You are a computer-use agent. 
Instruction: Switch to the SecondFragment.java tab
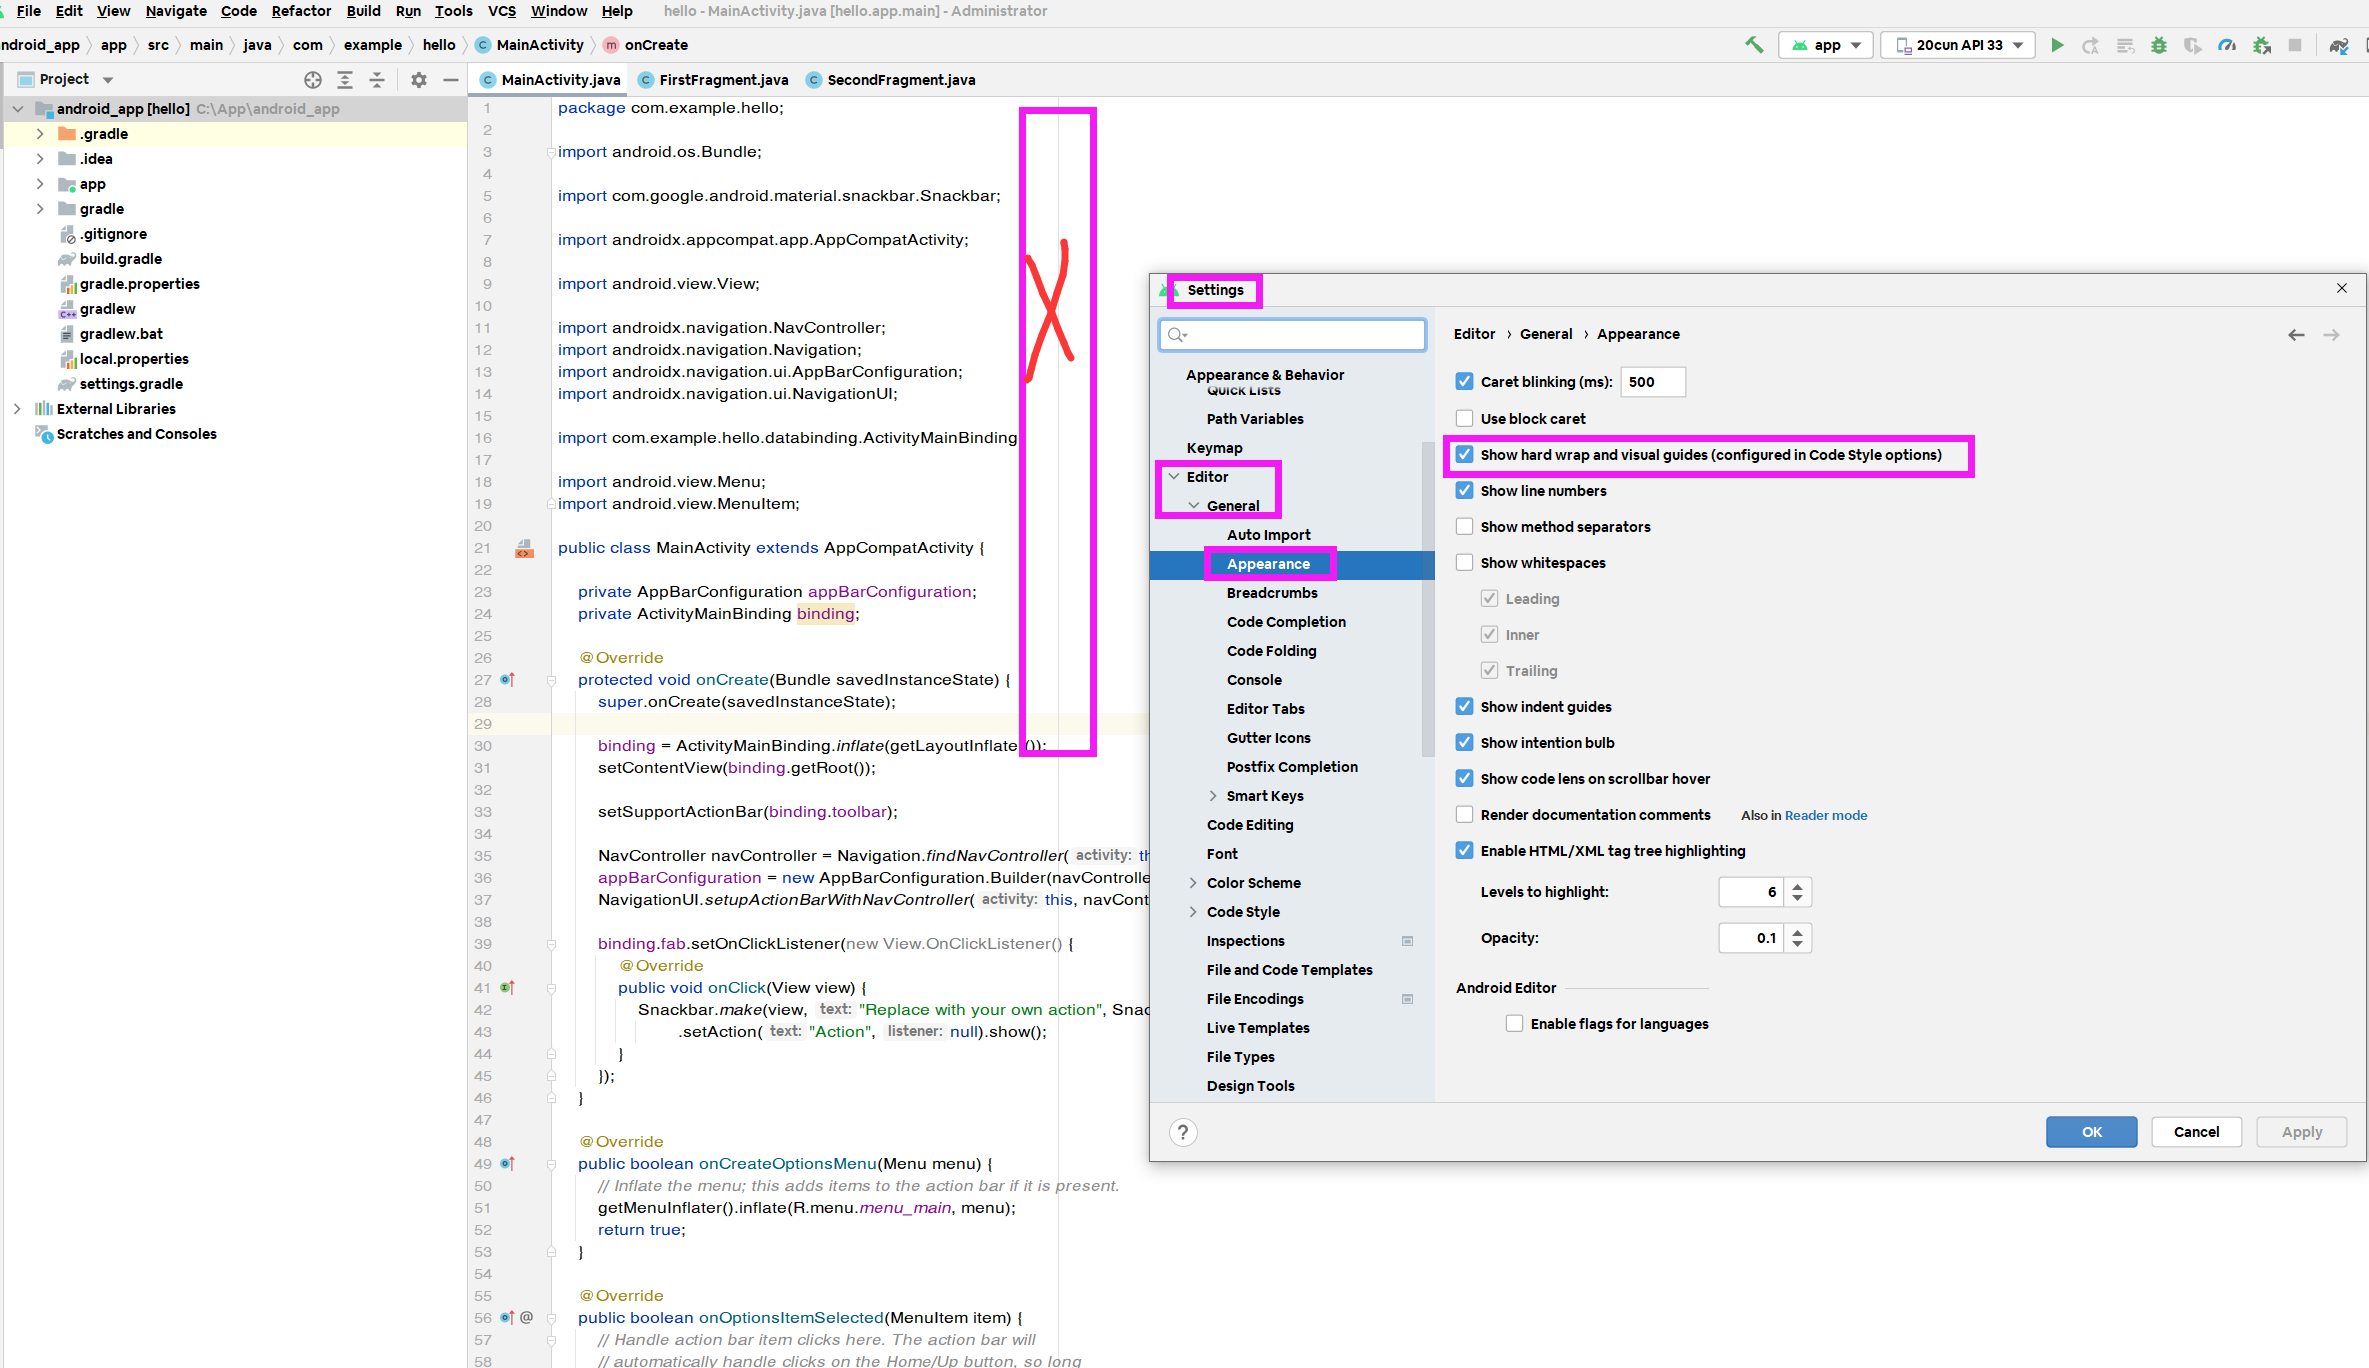[900, 80]
